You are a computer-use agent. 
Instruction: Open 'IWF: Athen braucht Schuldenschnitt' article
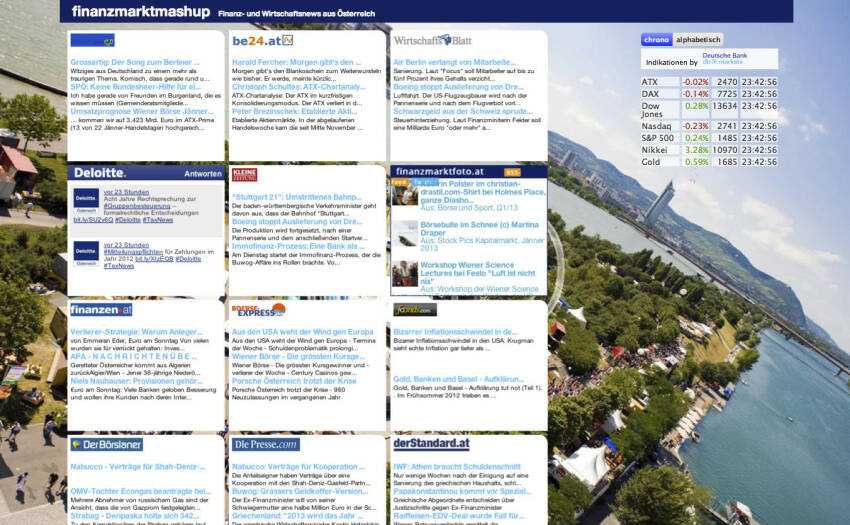pyautogui.click(x=456, y=466)
